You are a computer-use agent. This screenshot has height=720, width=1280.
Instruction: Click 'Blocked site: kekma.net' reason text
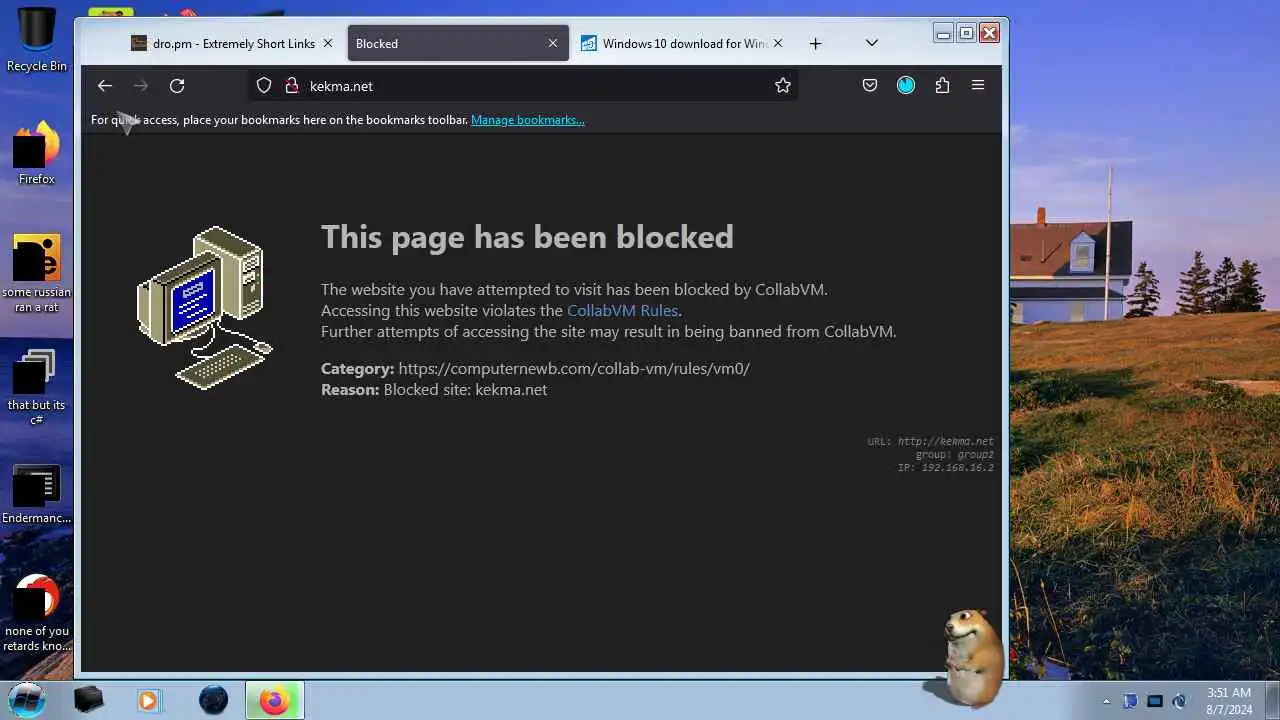pos(465,390)
